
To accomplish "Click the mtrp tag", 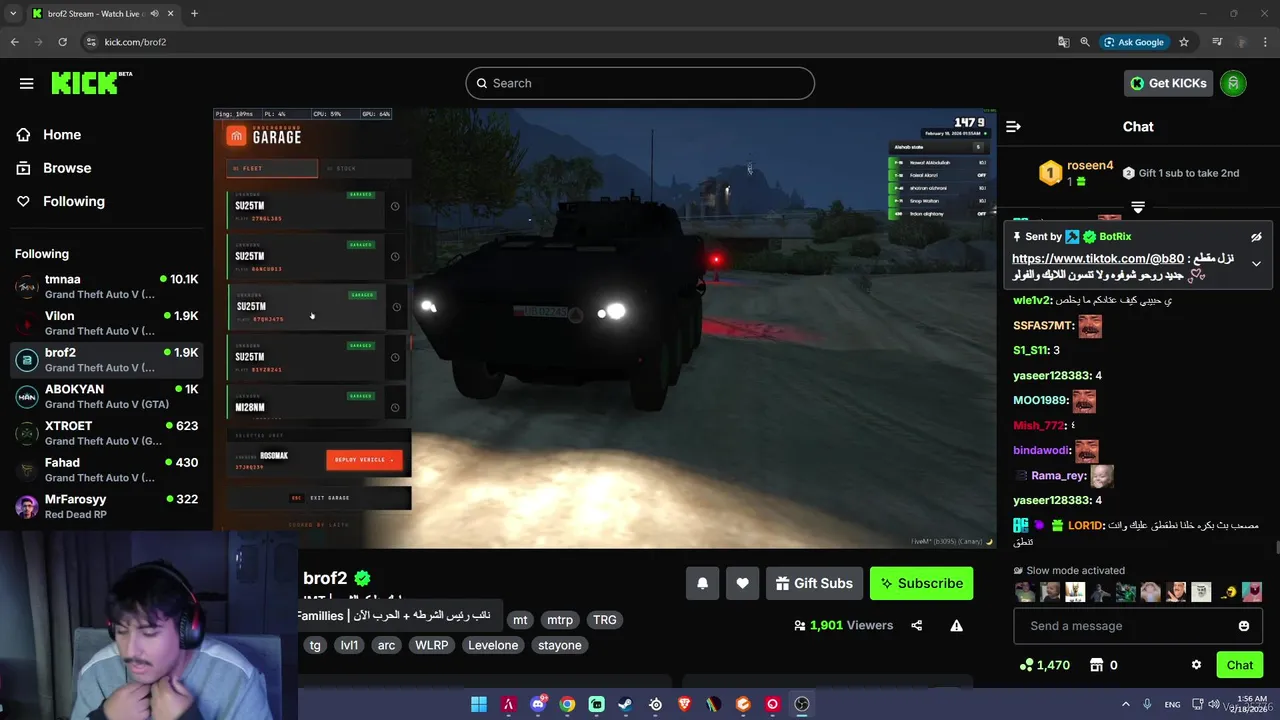I will [x=560, y=620].
